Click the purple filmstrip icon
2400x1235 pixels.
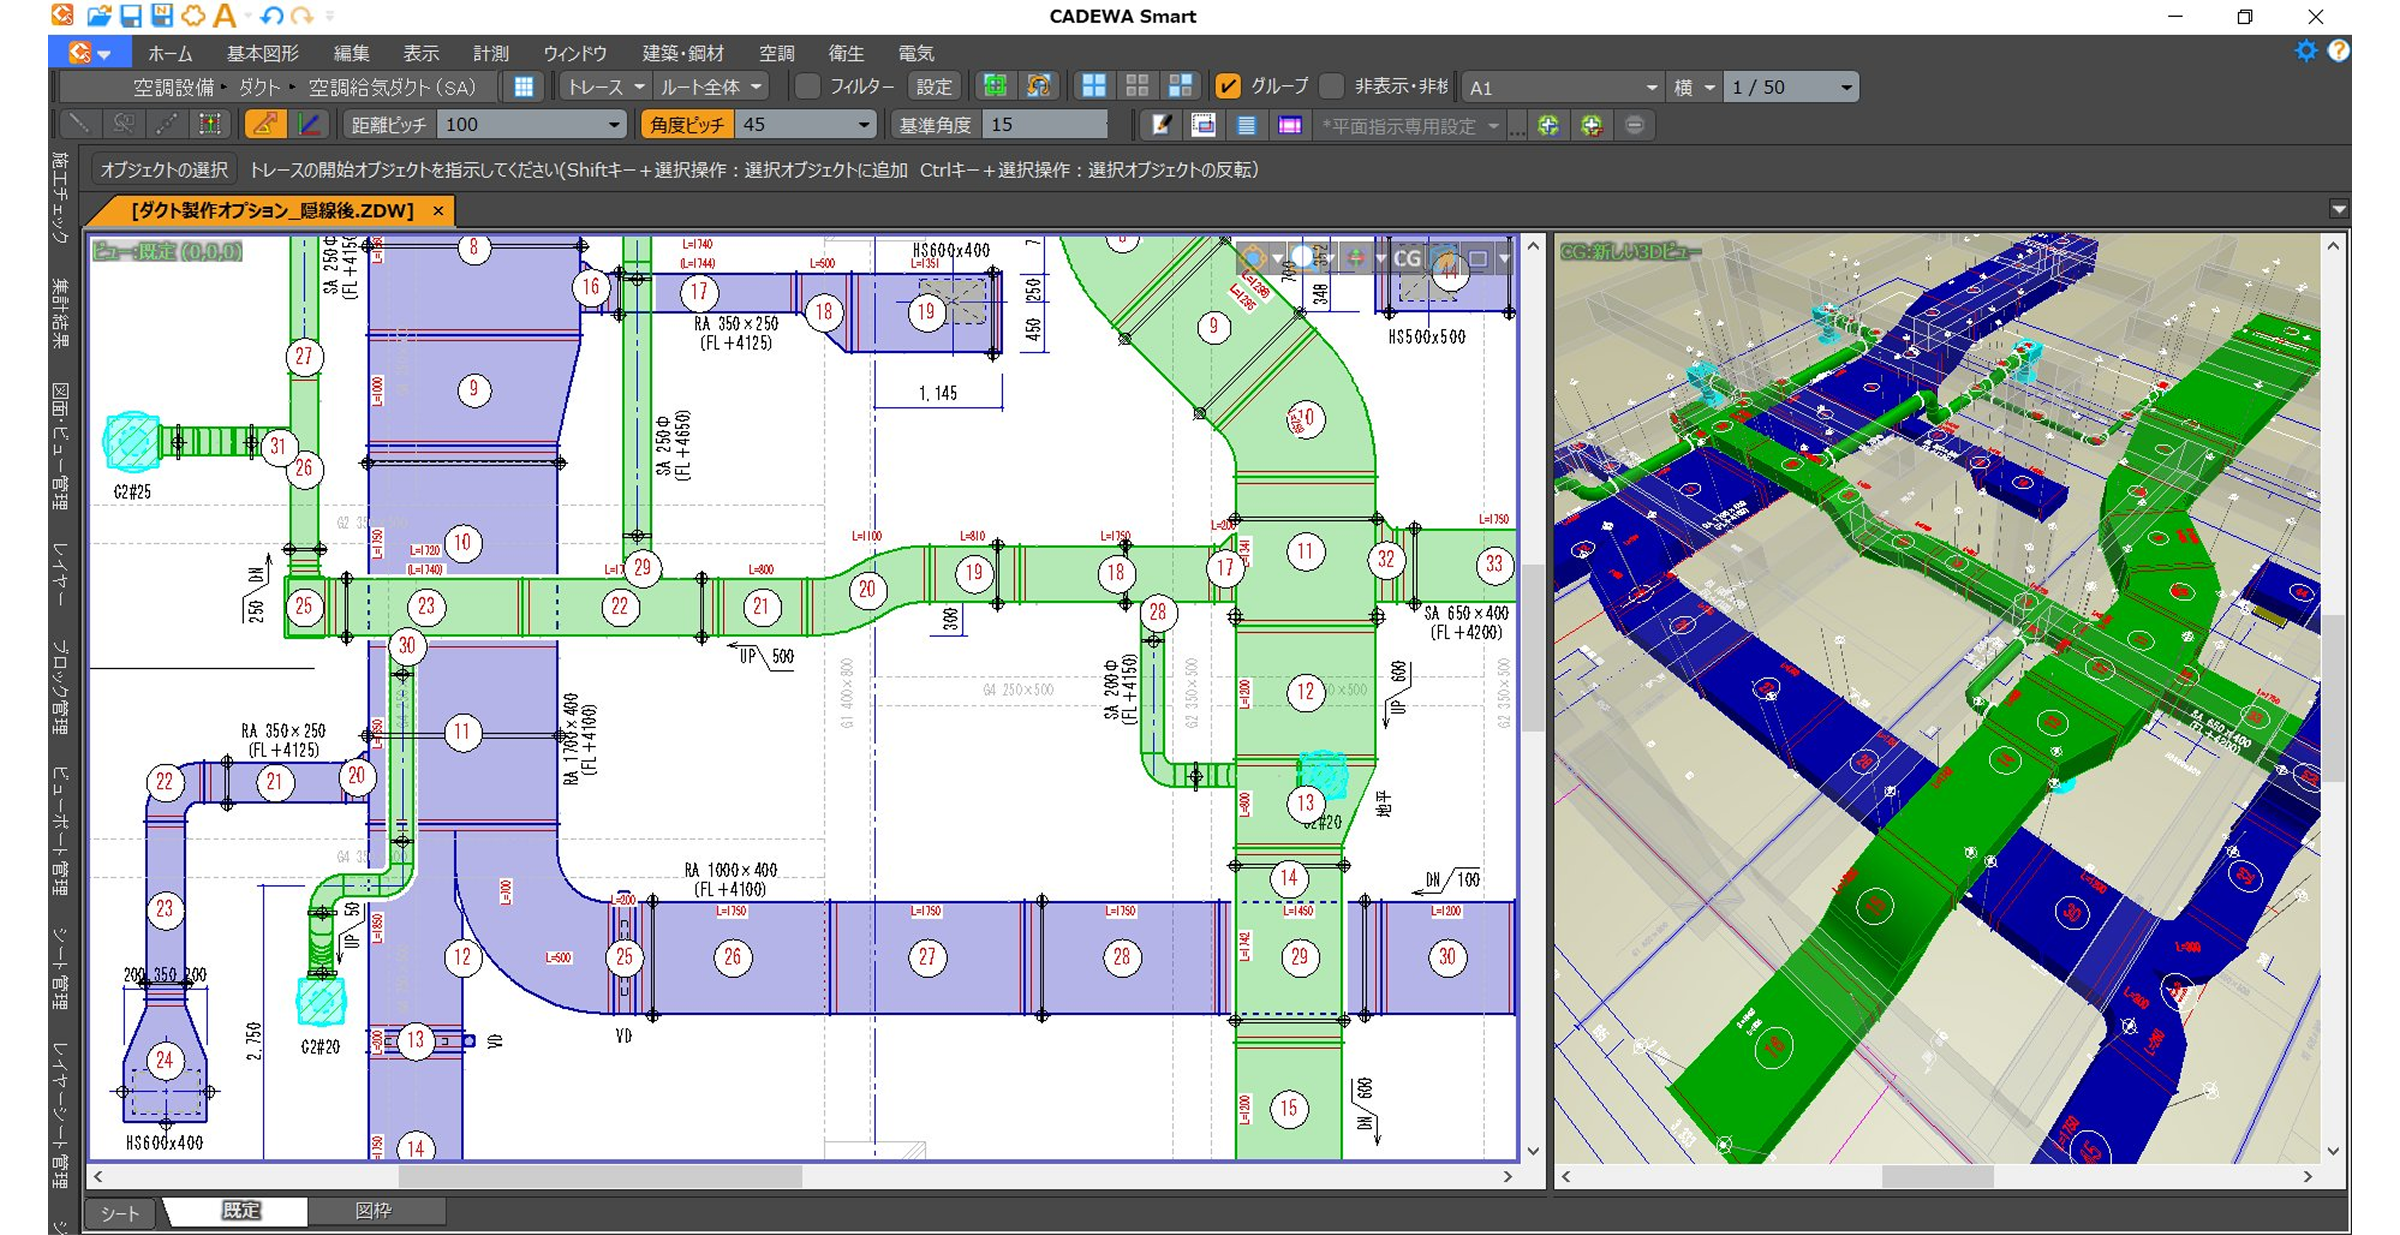1290,125
